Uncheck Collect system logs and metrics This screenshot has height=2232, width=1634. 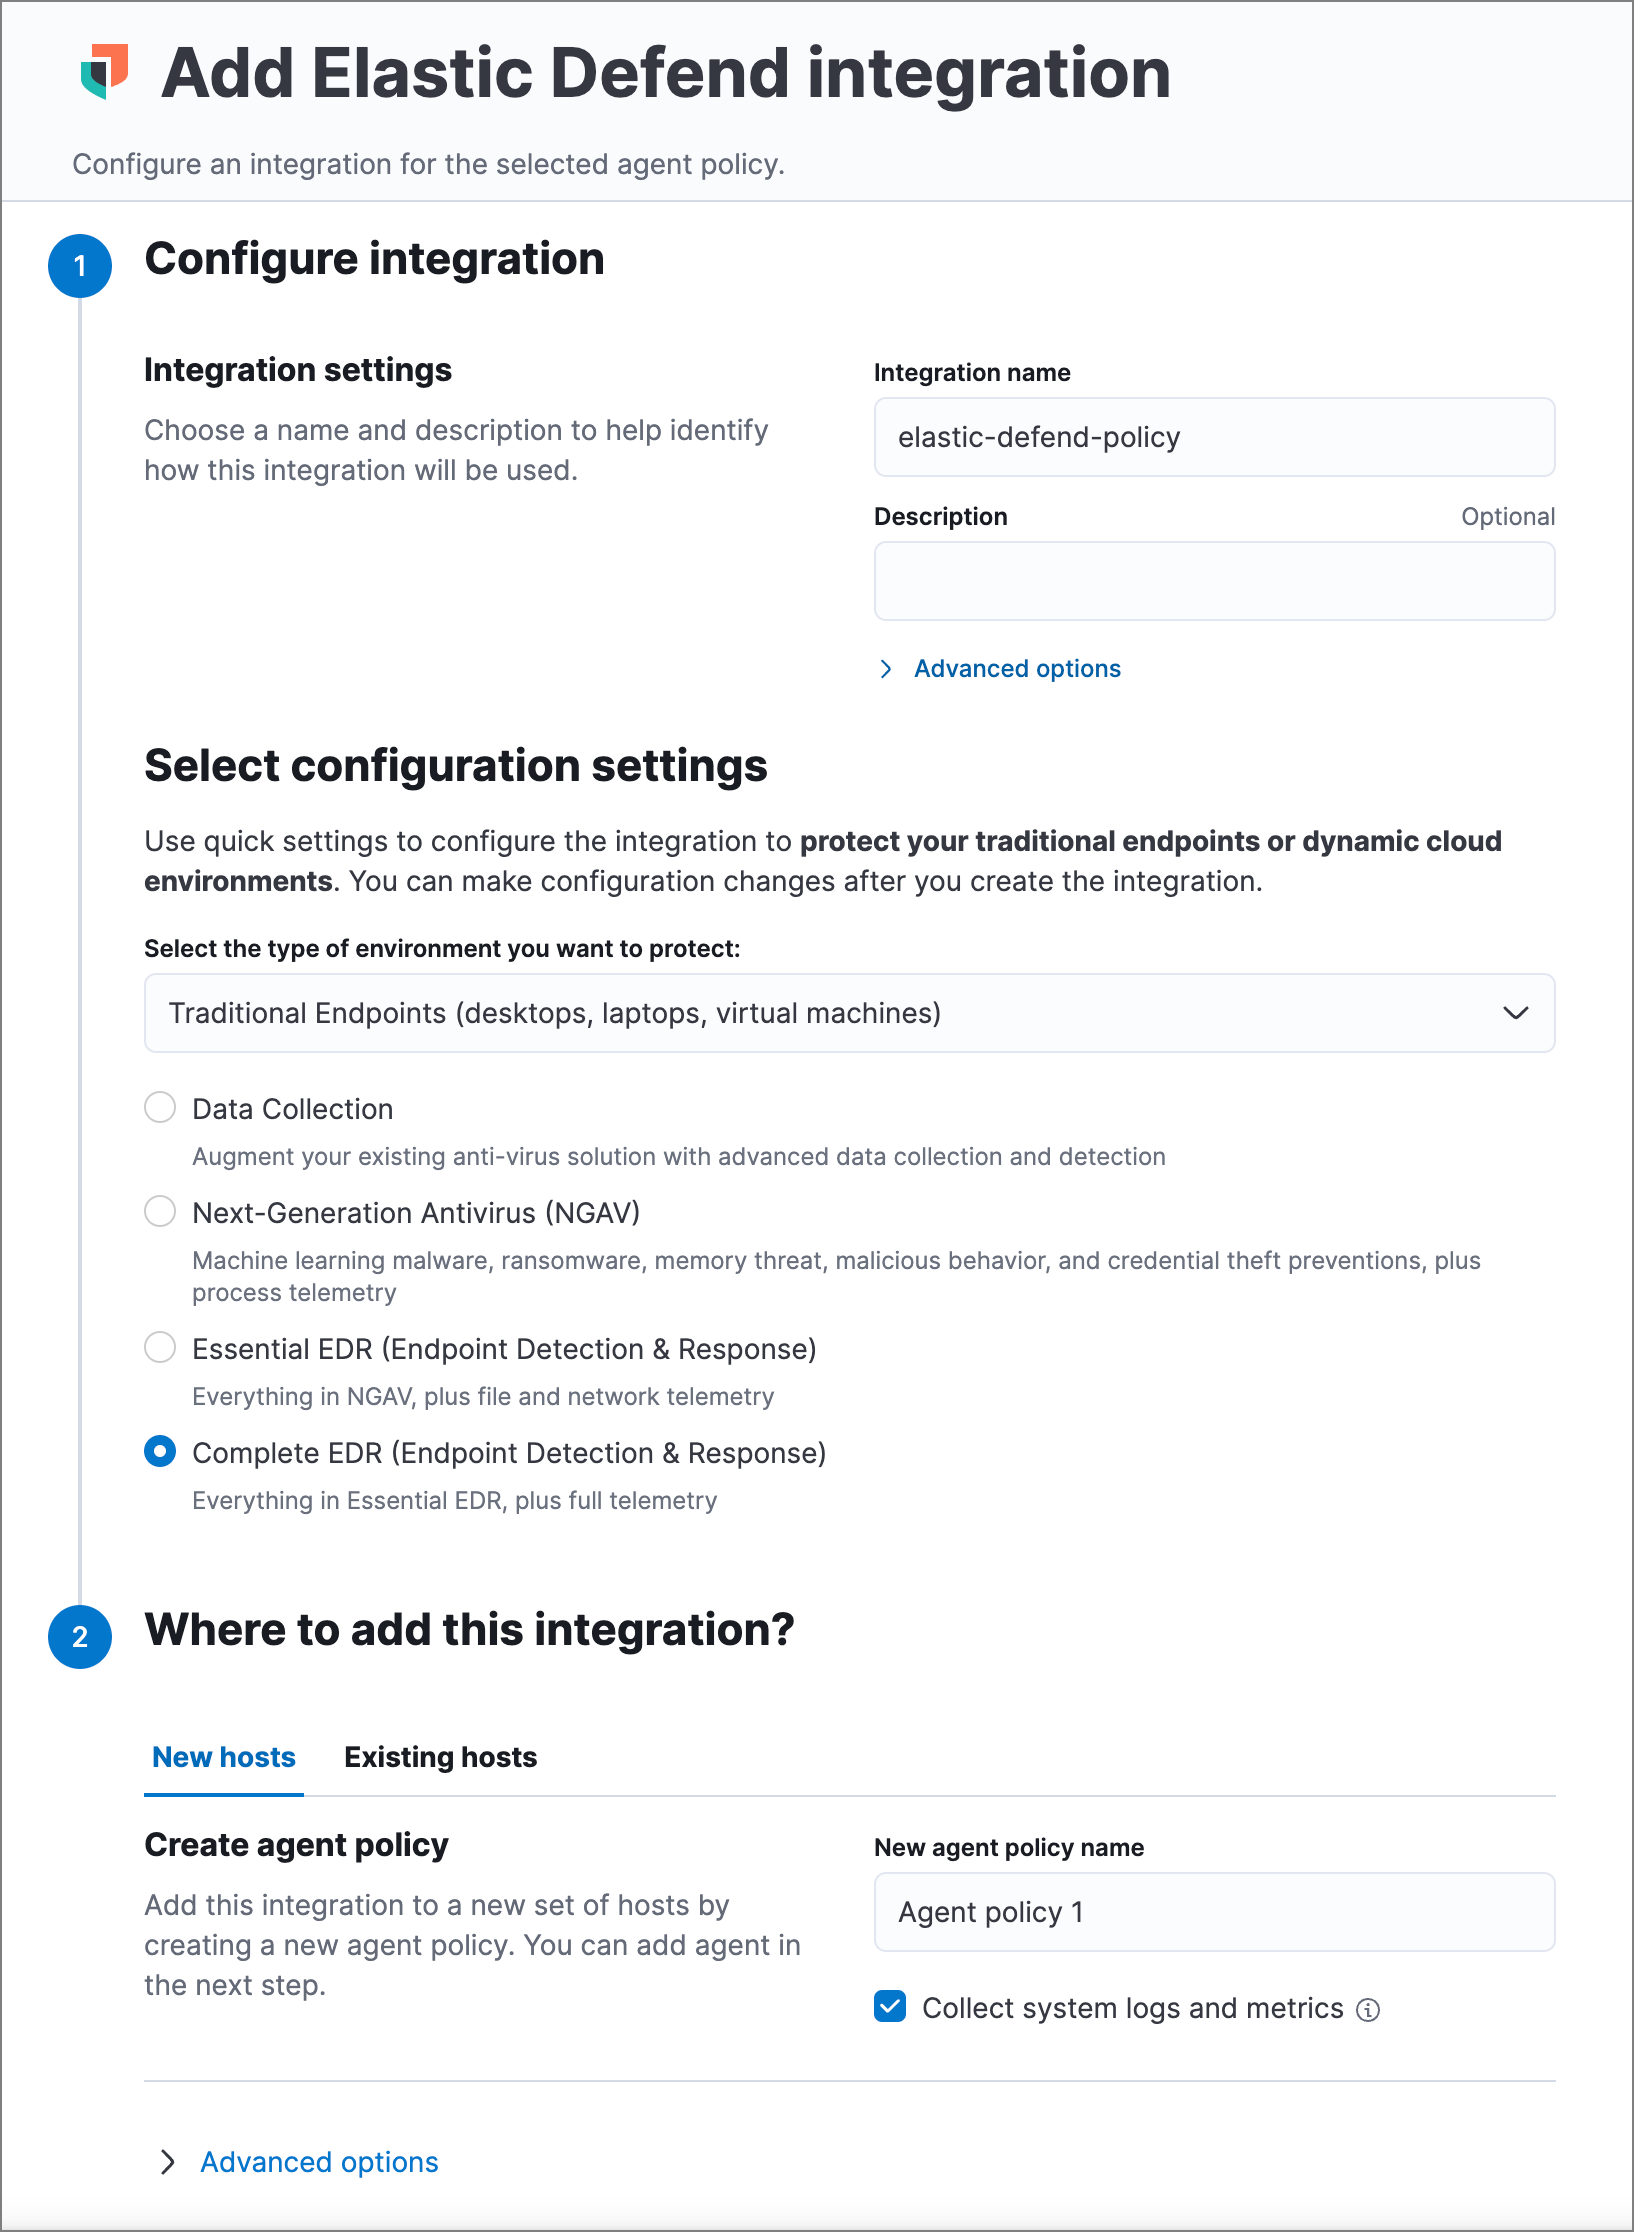(x=890, y=2008)
